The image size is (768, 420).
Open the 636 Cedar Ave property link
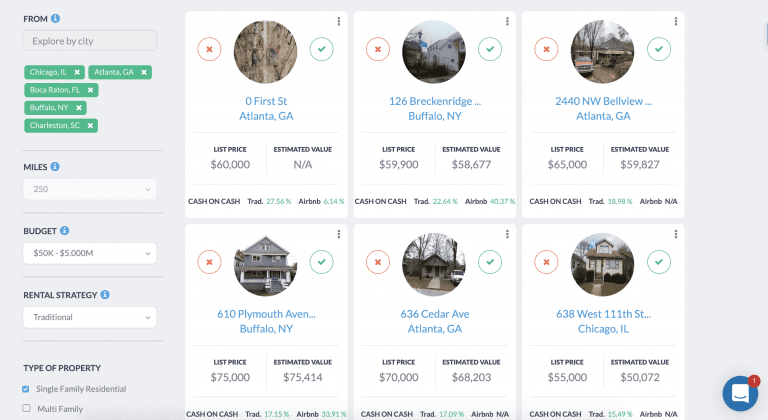434,314
